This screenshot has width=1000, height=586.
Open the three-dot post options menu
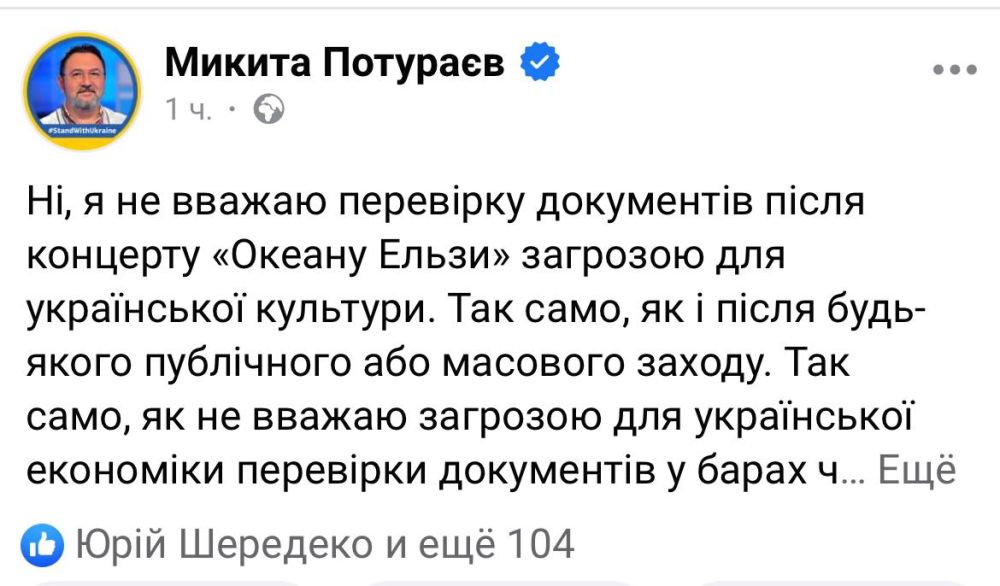[x=955, y=69]
